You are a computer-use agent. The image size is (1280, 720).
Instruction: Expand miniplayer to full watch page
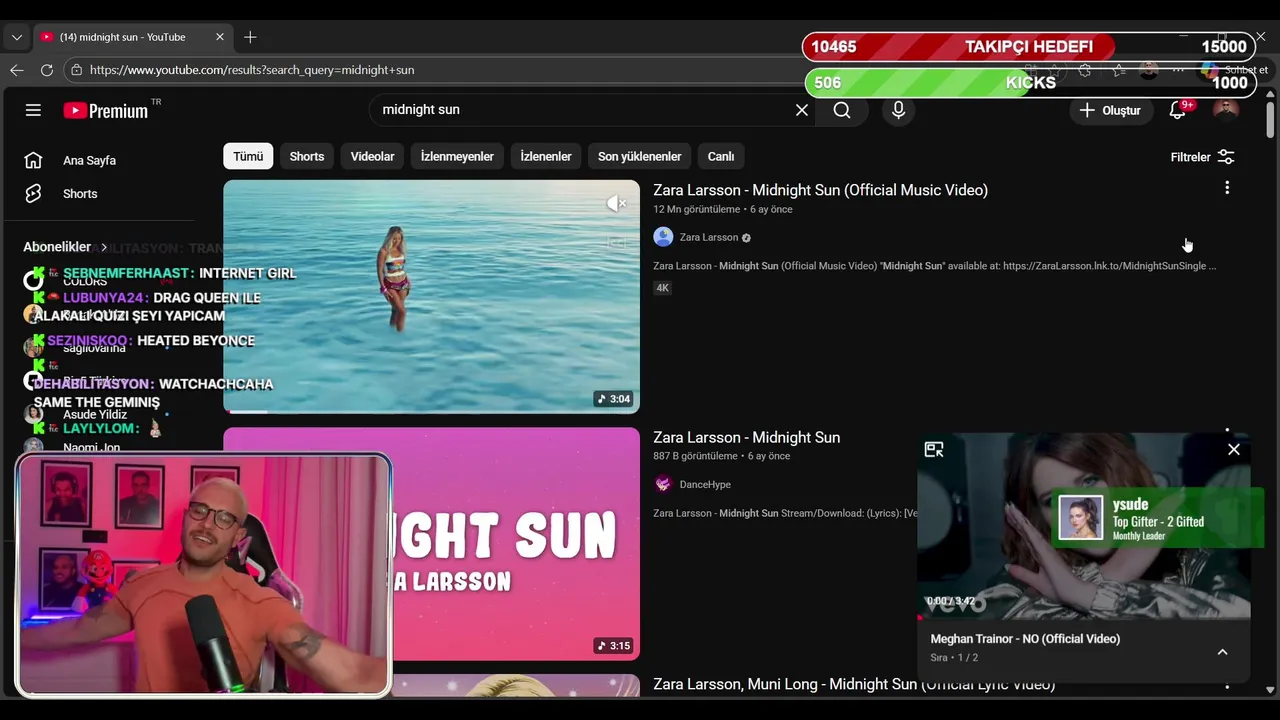click(x=934, y=450)
